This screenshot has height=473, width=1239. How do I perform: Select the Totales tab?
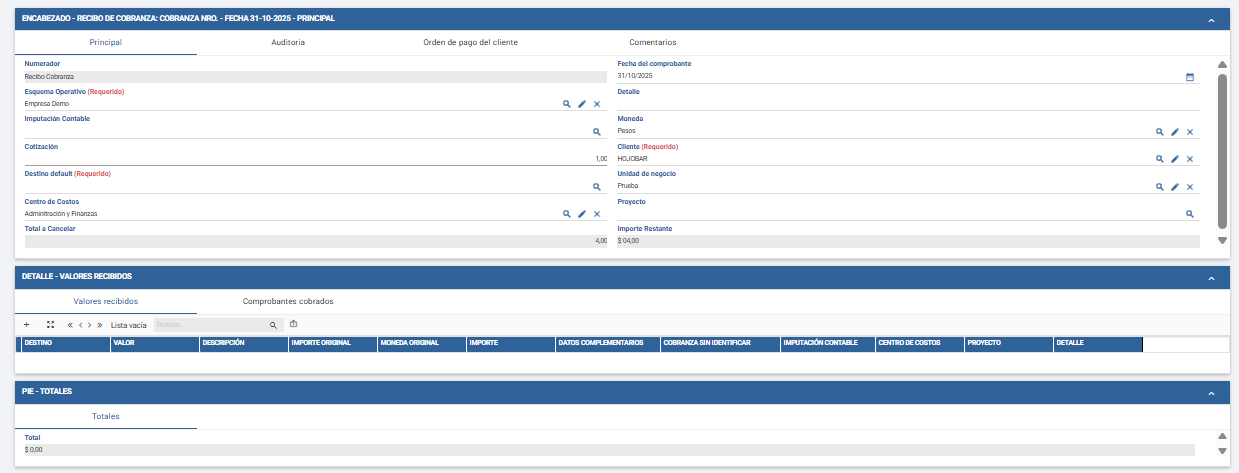click(x=106, y=416)
